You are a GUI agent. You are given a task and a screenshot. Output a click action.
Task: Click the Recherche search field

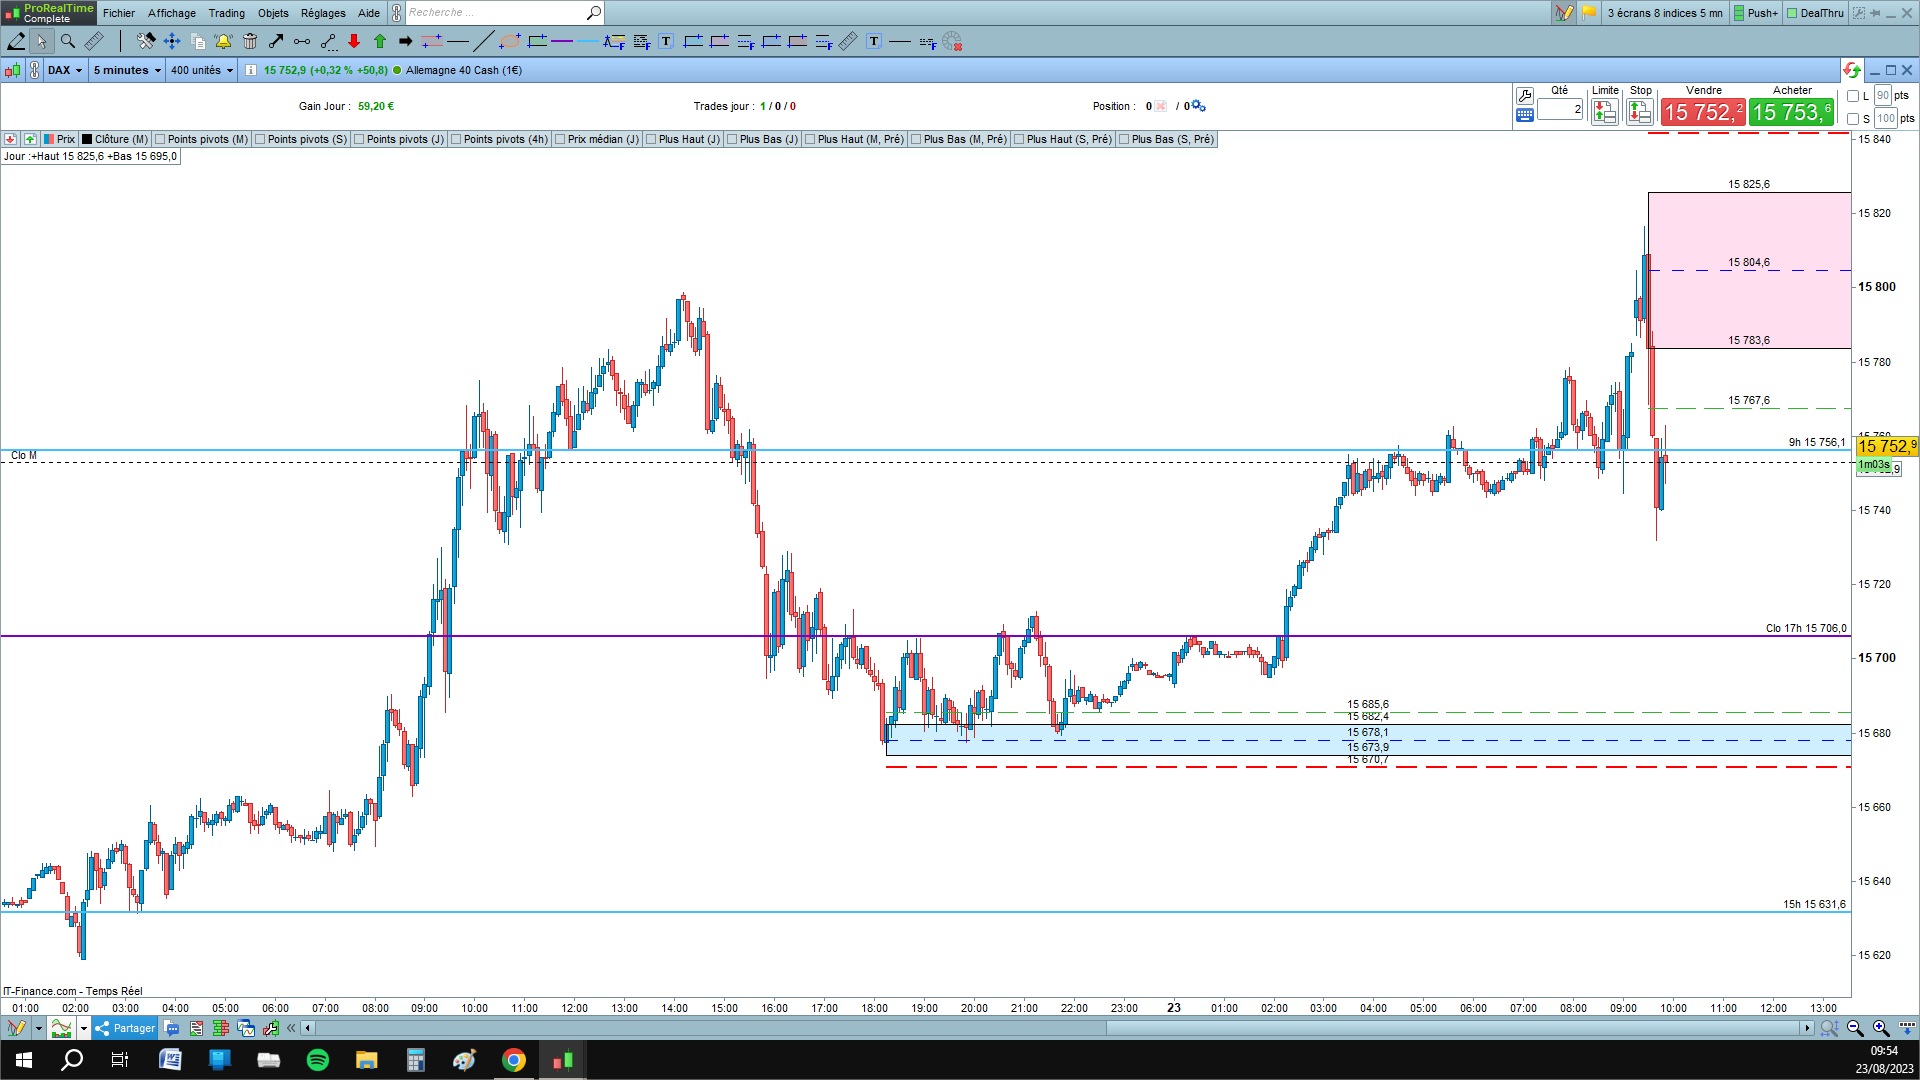495,13
